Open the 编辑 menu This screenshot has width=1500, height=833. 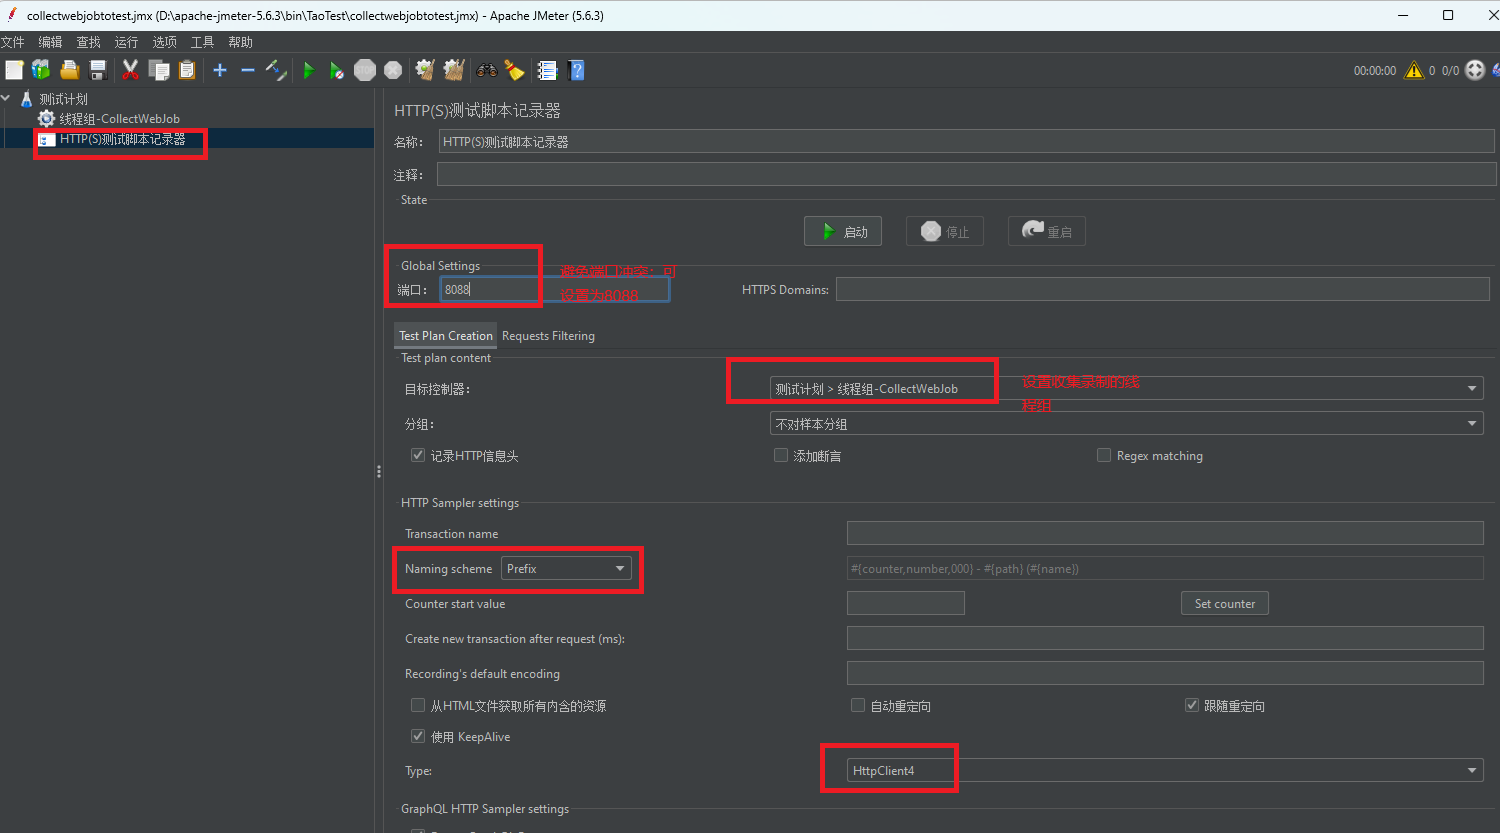(x=50, y=42)
